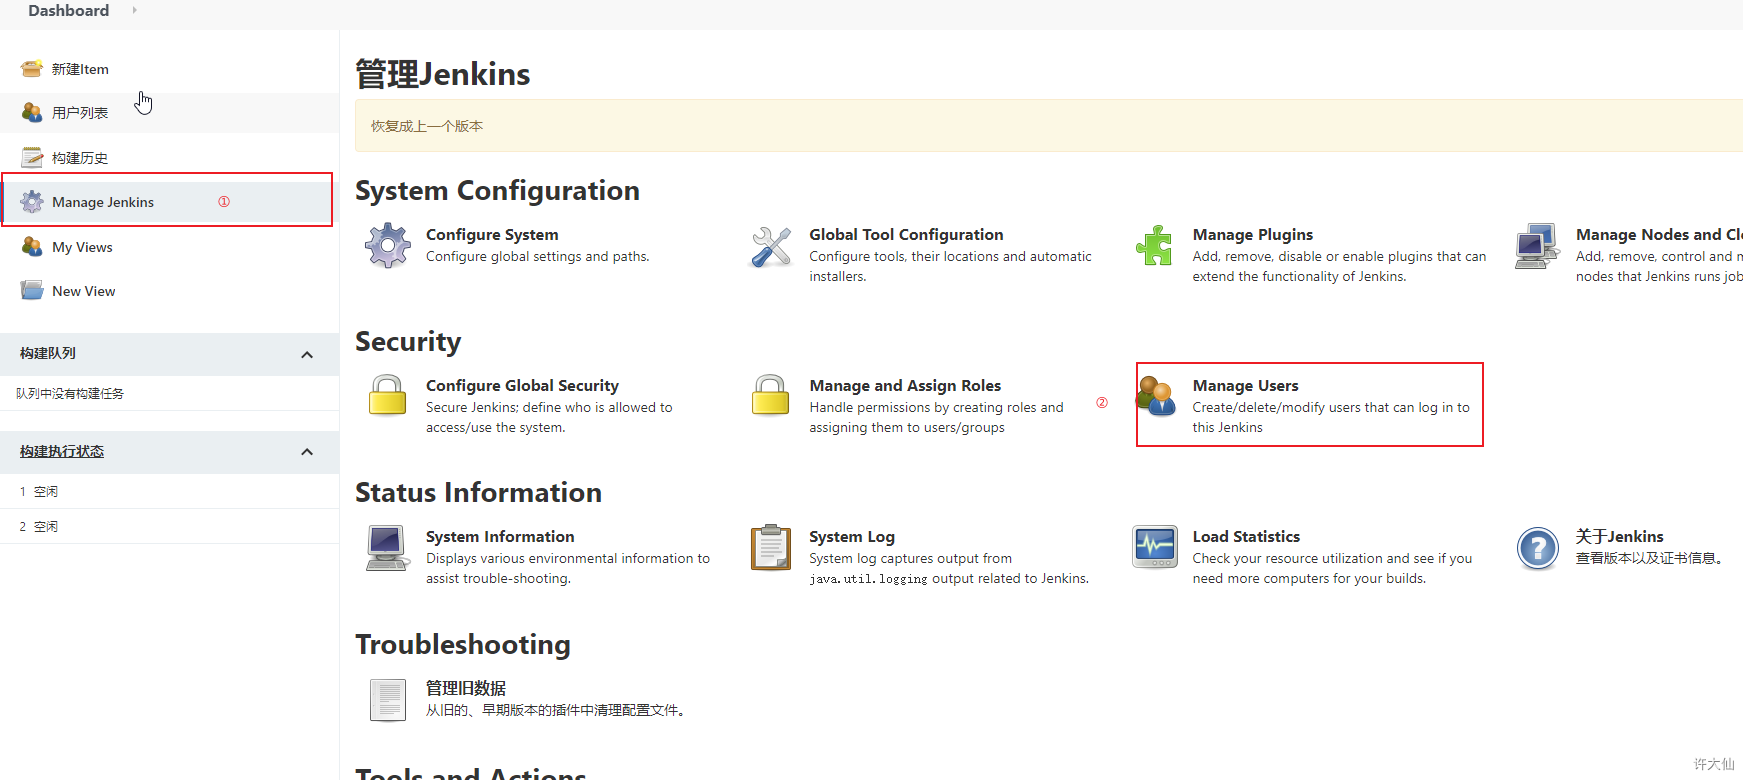
Task: Open 新建Item in the sidebar
Action: coord(80,69)
